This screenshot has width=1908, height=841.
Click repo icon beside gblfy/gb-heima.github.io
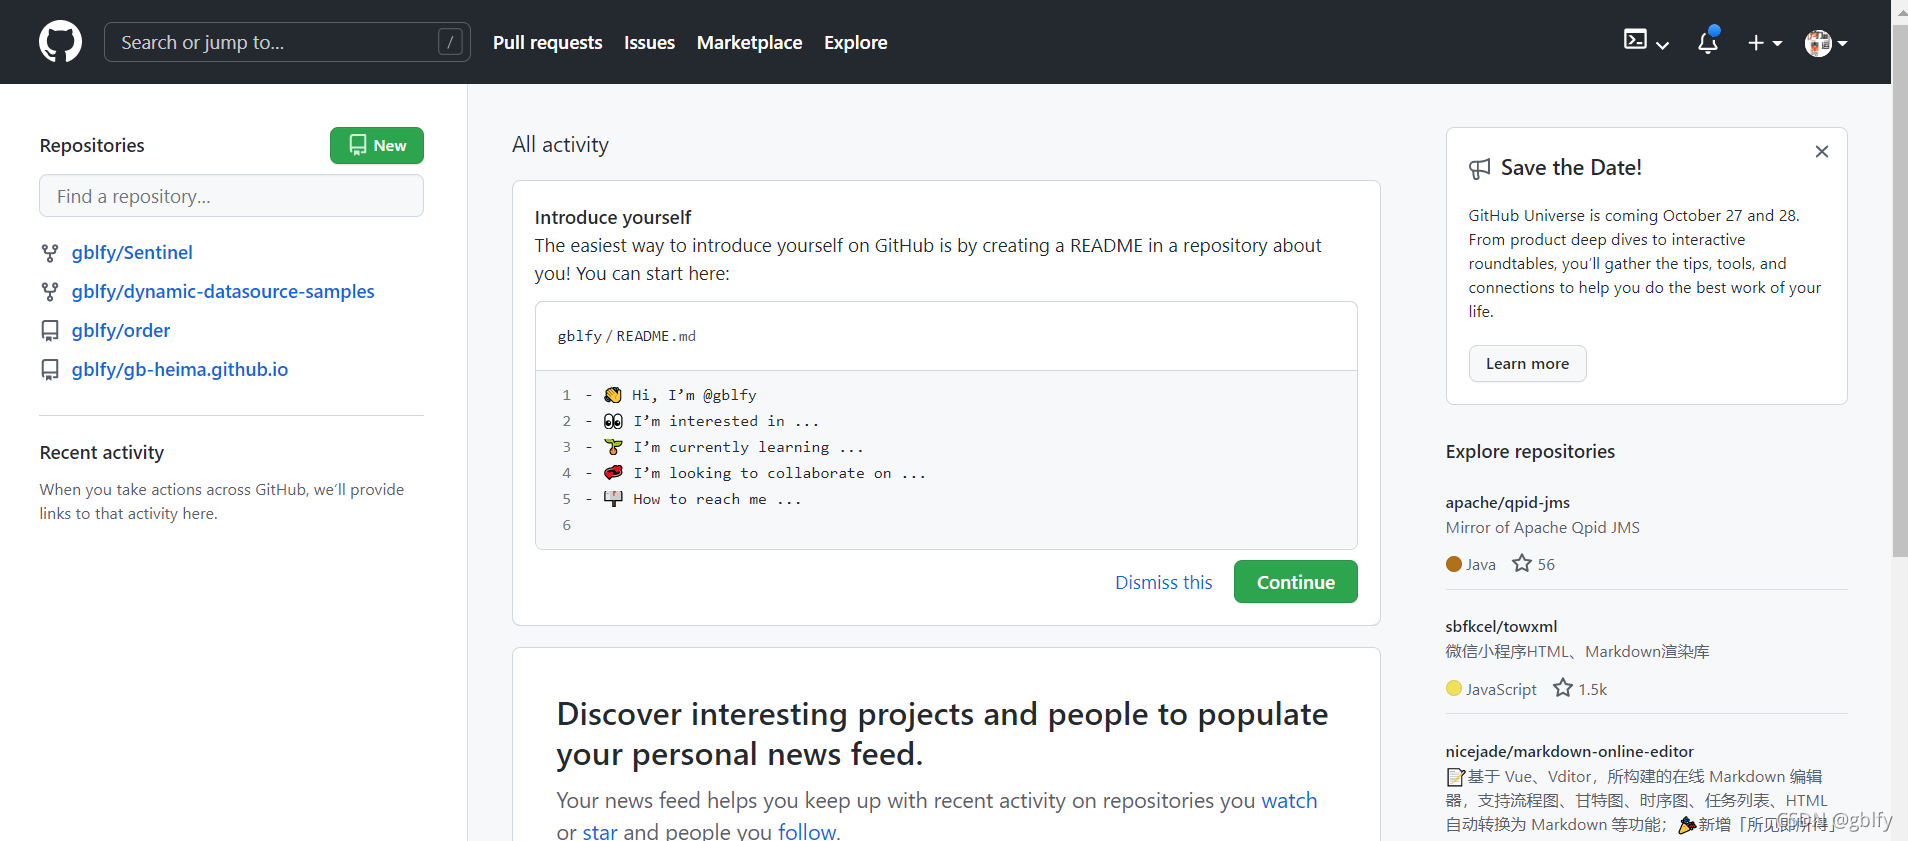point(49,370)
